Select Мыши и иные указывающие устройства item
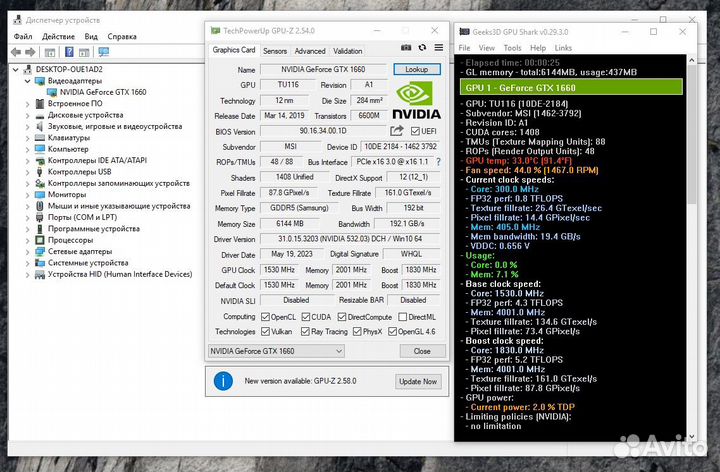Viewport: 720px width, 472px height. click(x=119, y=206)
